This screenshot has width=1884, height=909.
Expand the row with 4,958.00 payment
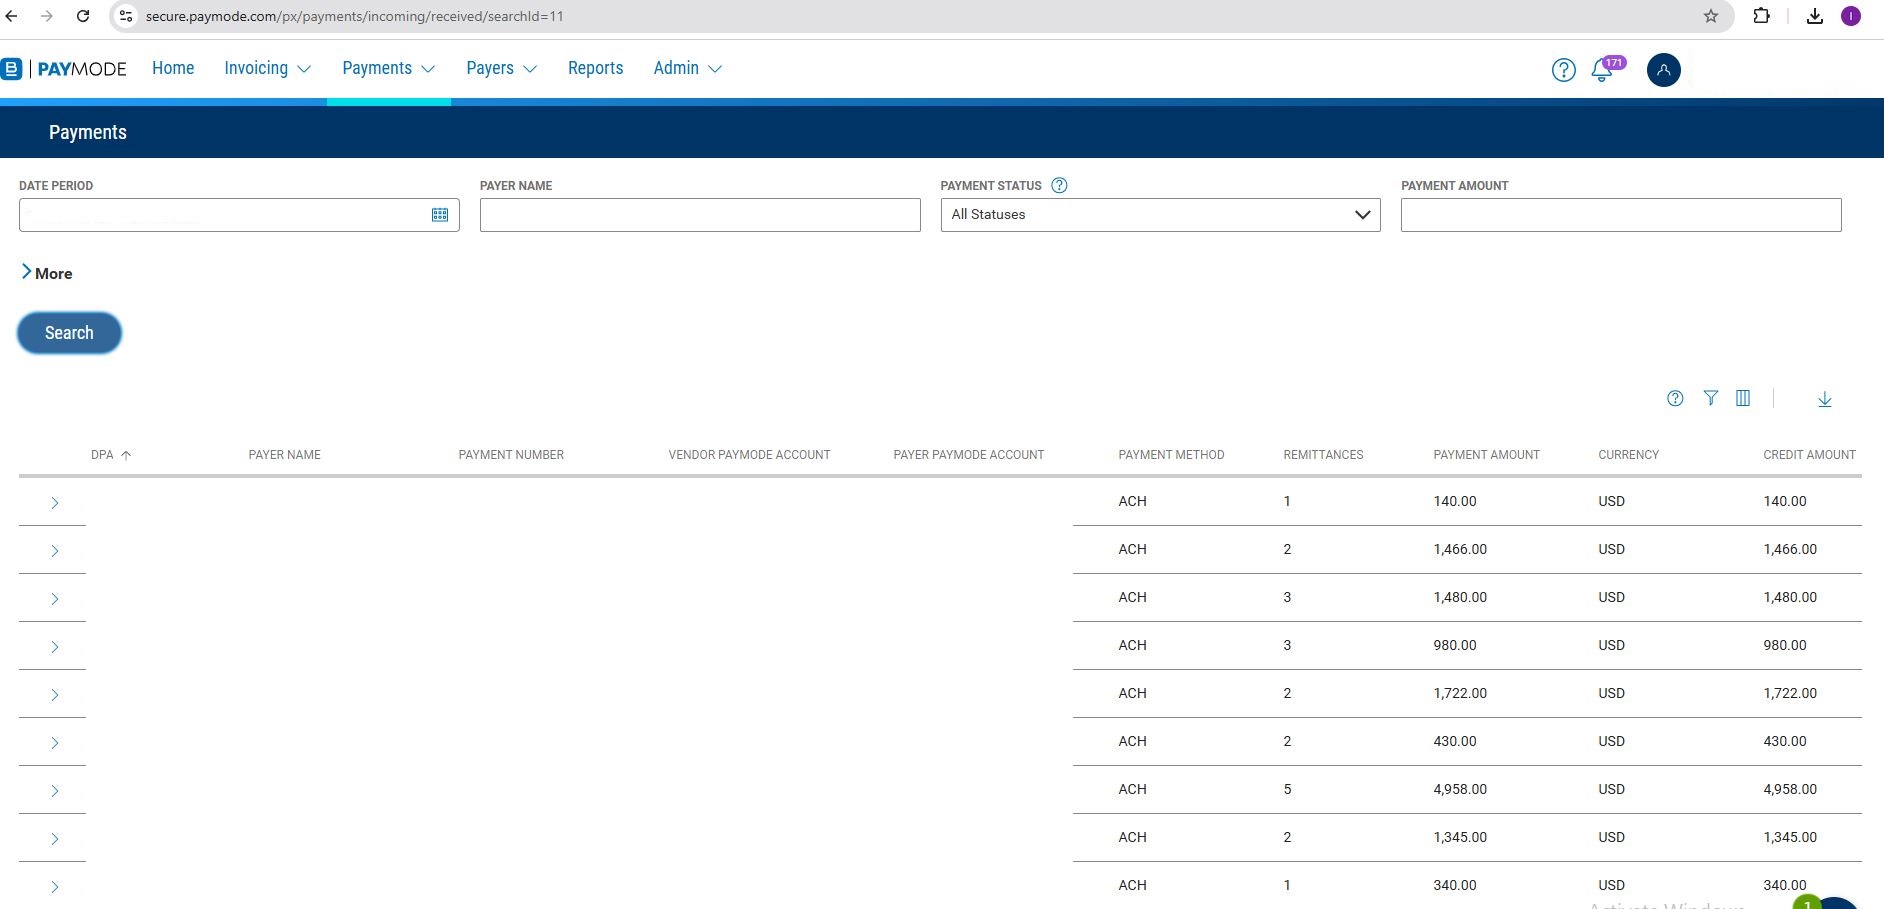pos(54,791)
